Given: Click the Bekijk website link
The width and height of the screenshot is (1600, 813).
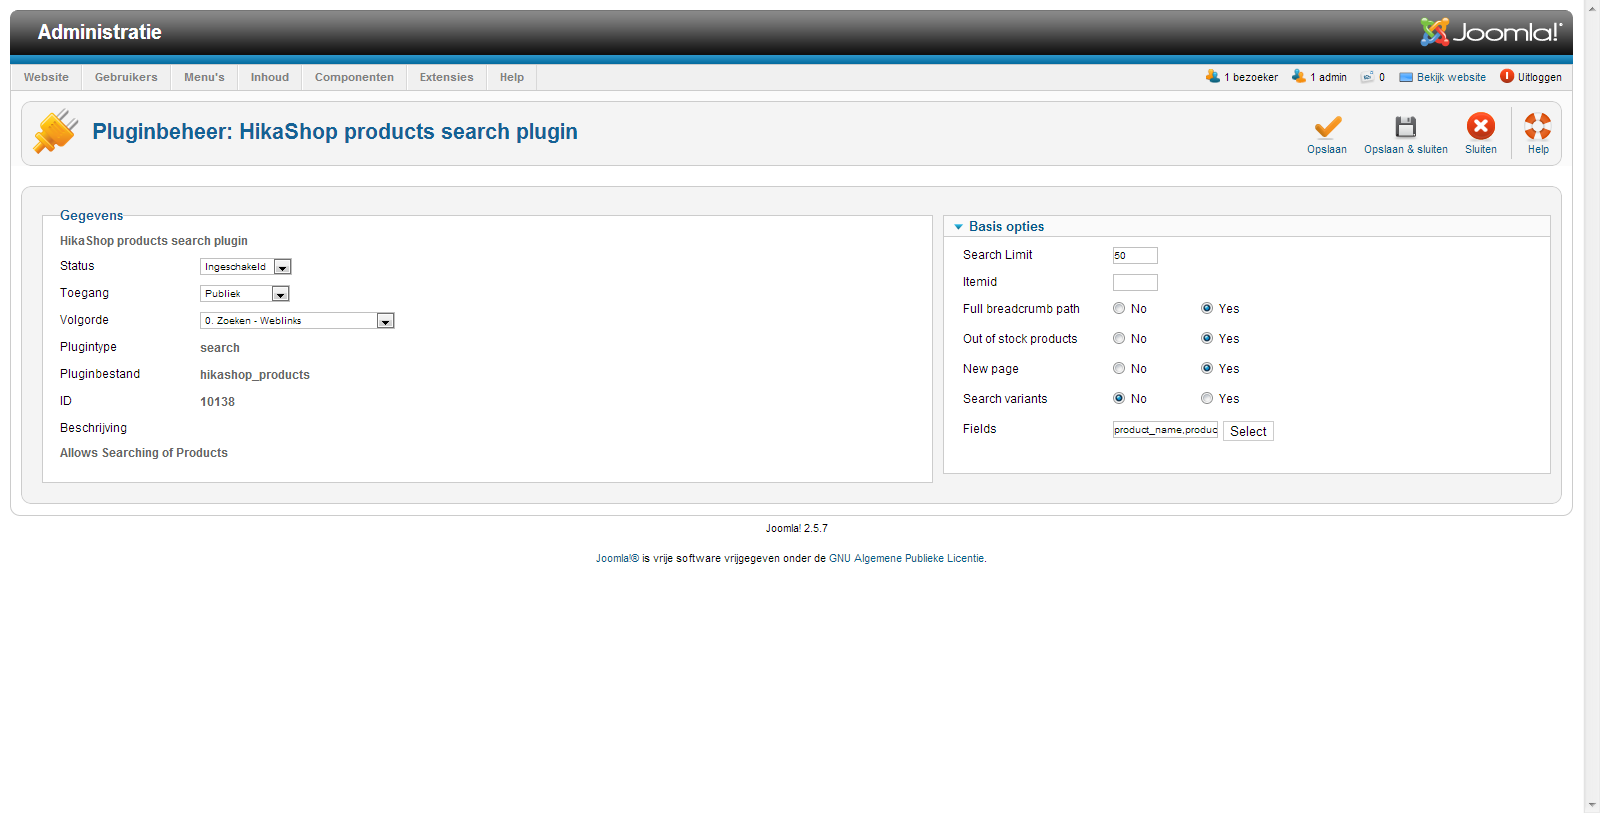Looking at the screenshot, I should click(1451, 77).
